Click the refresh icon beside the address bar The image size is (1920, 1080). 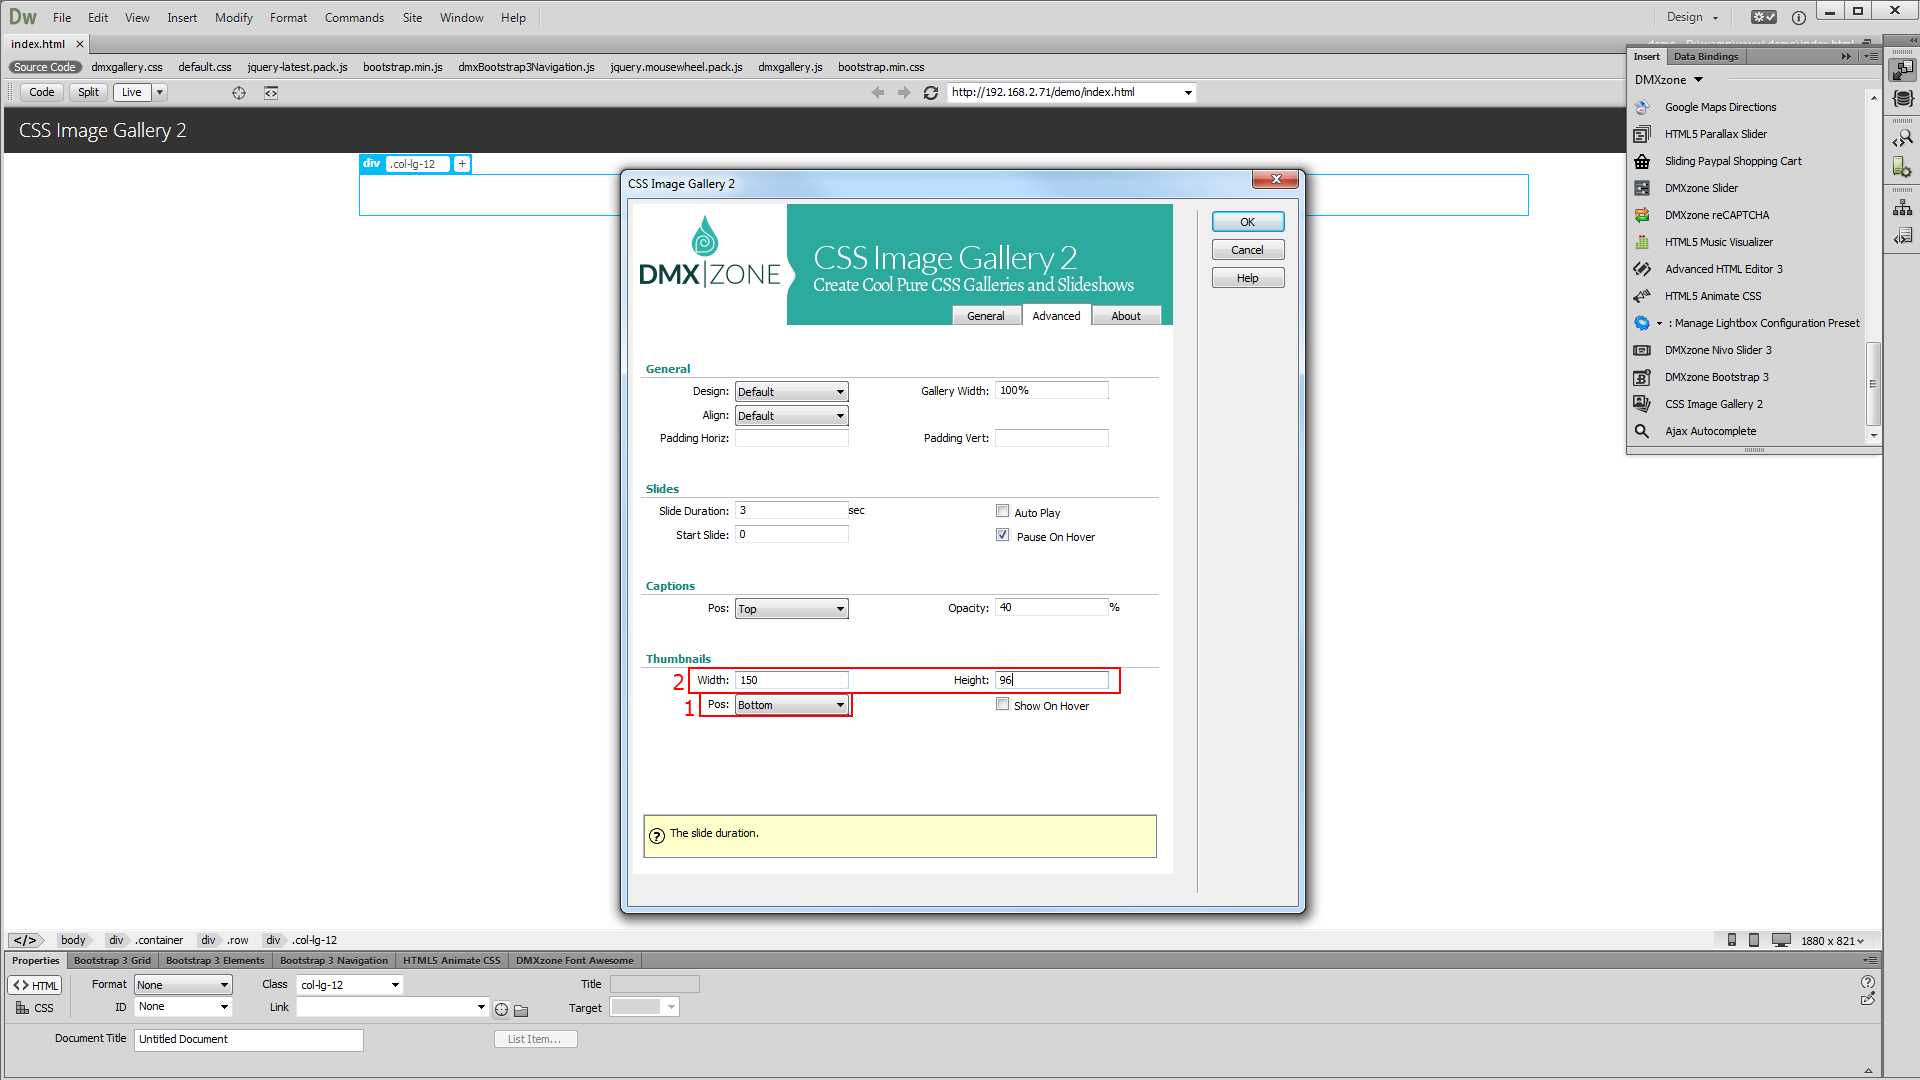coord(931,92)
